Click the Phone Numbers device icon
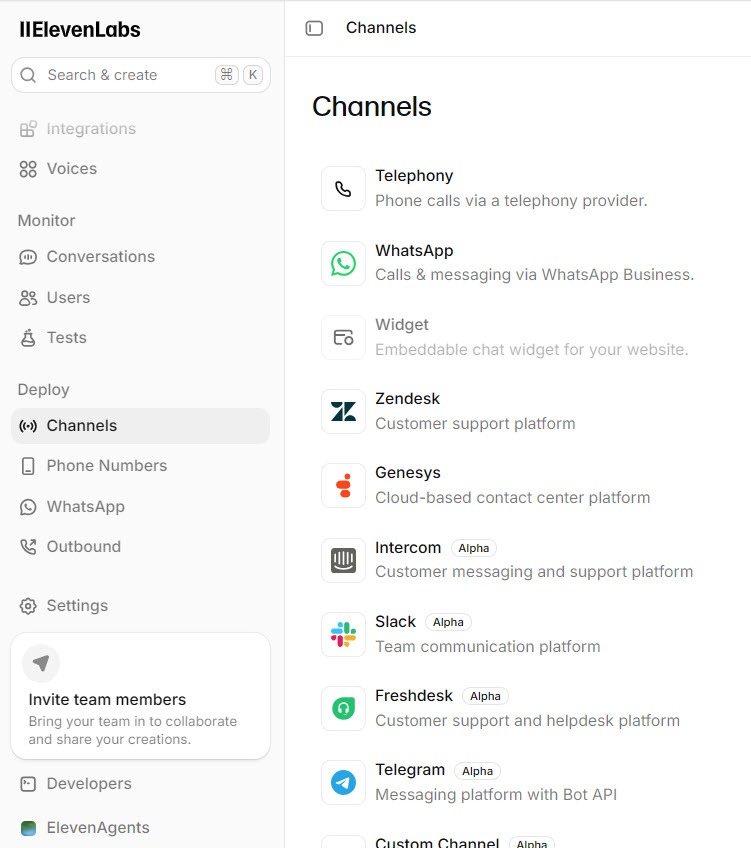 click(28, 466)
